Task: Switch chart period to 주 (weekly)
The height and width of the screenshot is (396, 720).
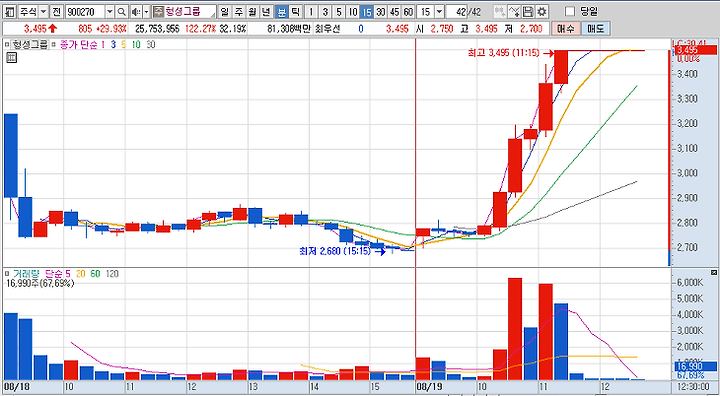Action: click(239, 11)
